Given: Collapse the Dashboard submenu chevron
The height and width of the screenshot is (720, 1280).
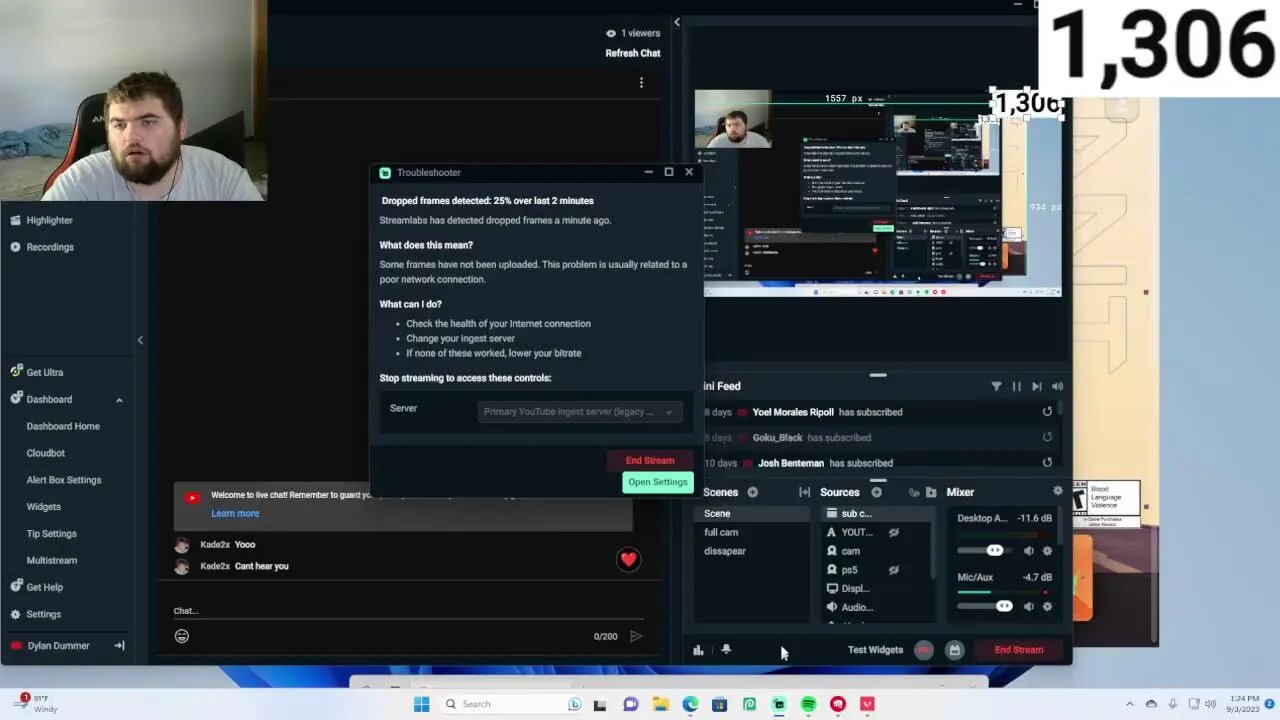Looking at the screenshot, I should 119,400.
